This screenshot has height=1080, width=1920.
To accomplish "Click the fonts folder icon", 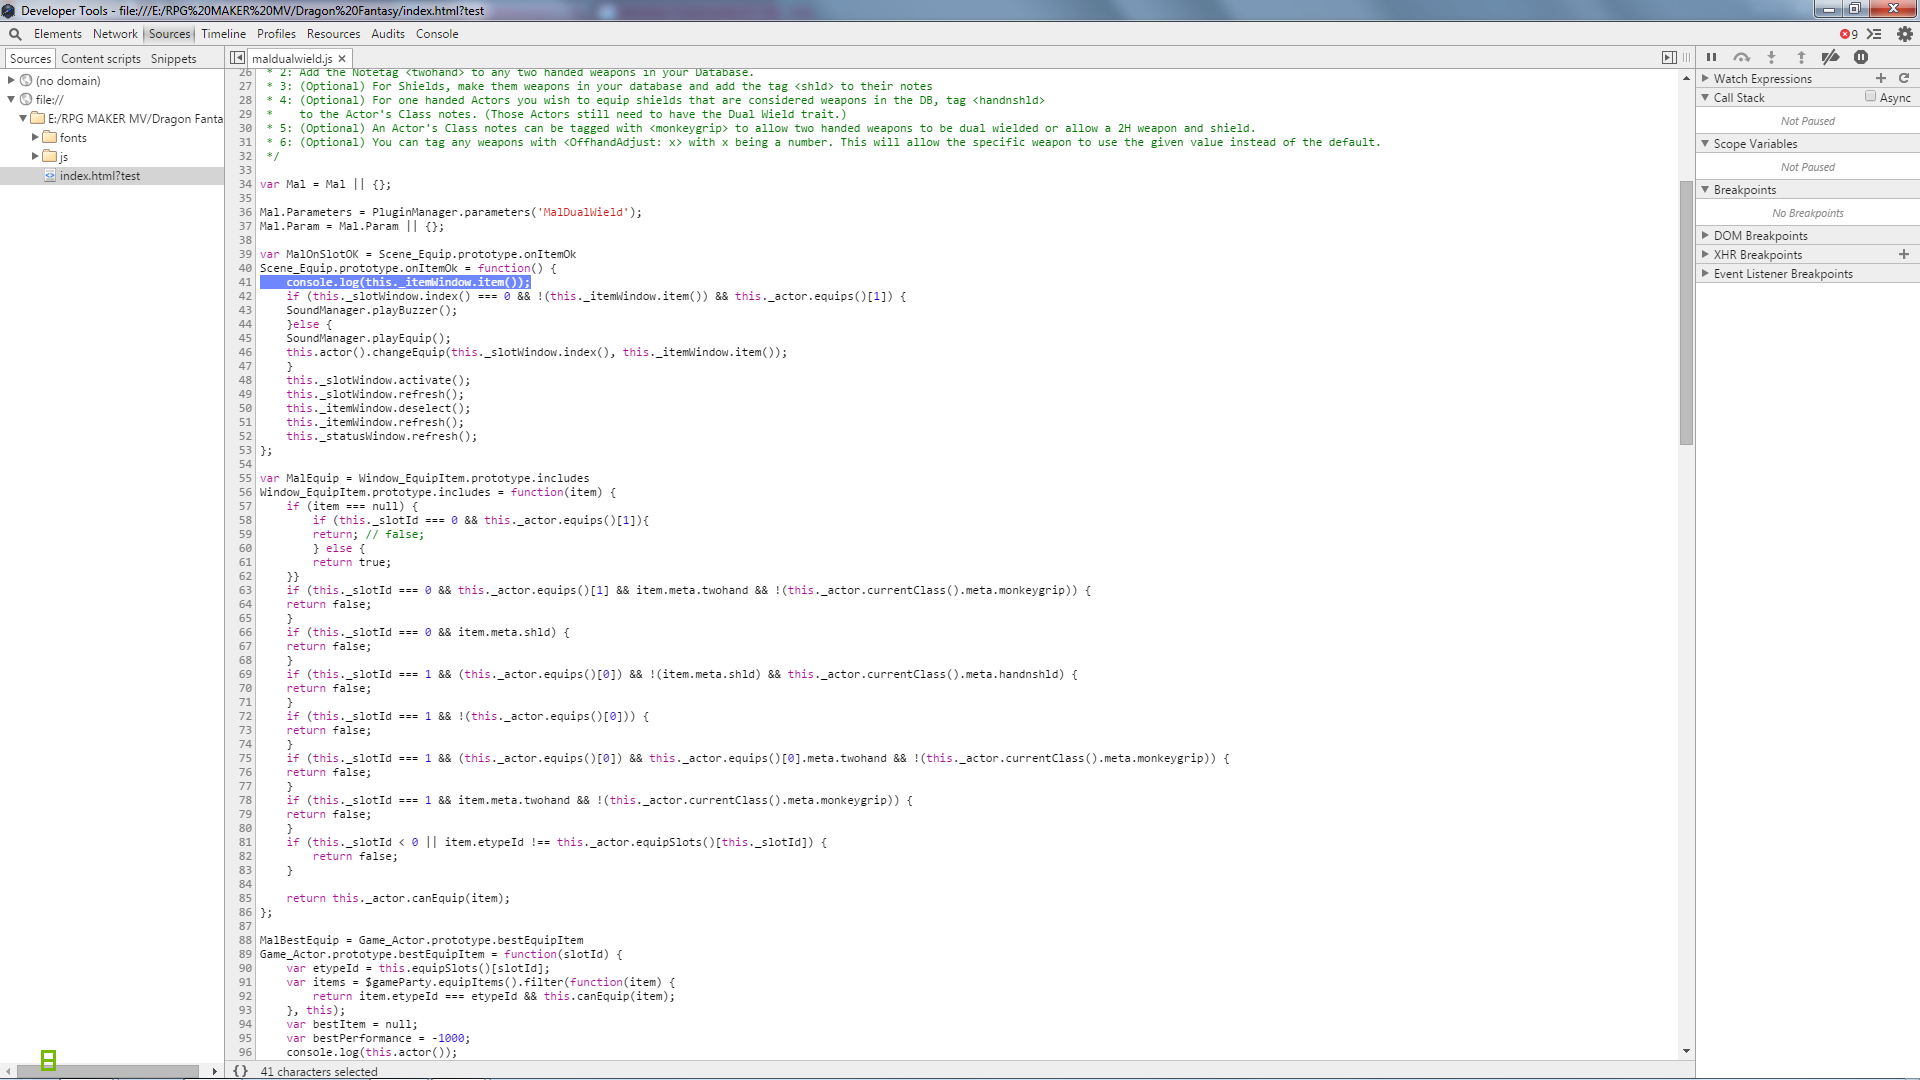I will tap(49, 137).
